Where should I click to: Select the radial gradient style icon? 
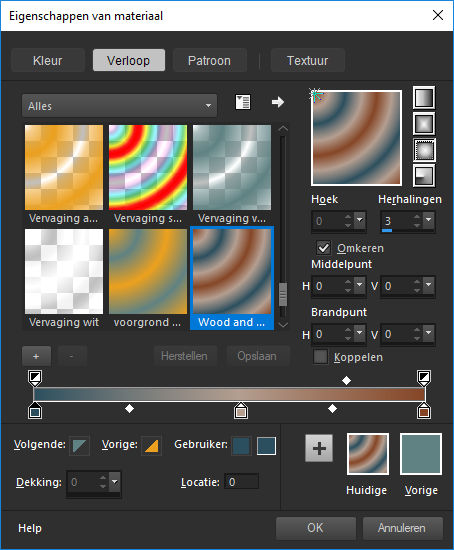coord(424,176)
